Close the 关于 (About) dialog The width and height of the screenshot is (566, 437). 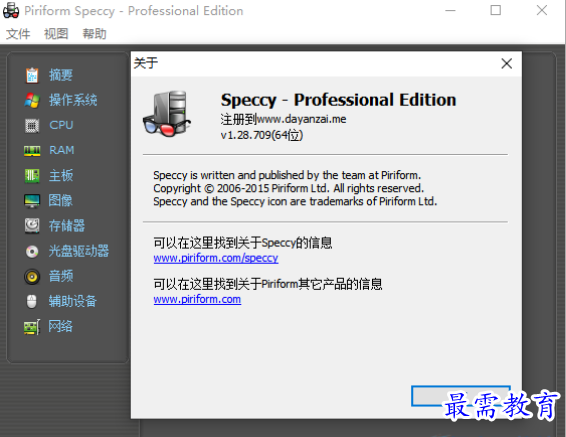(506, 64)
